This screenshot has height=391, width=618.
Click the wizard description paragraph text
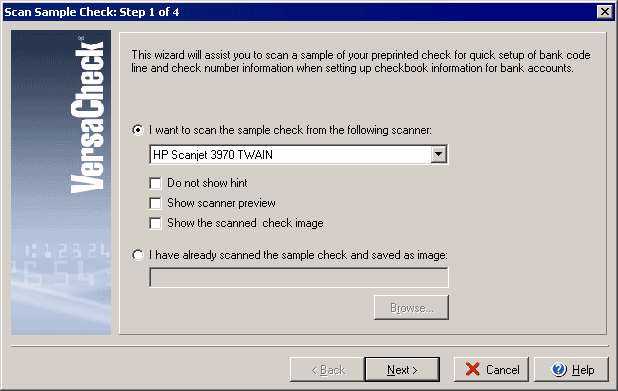pyautogui.click(x=361, y=61)
